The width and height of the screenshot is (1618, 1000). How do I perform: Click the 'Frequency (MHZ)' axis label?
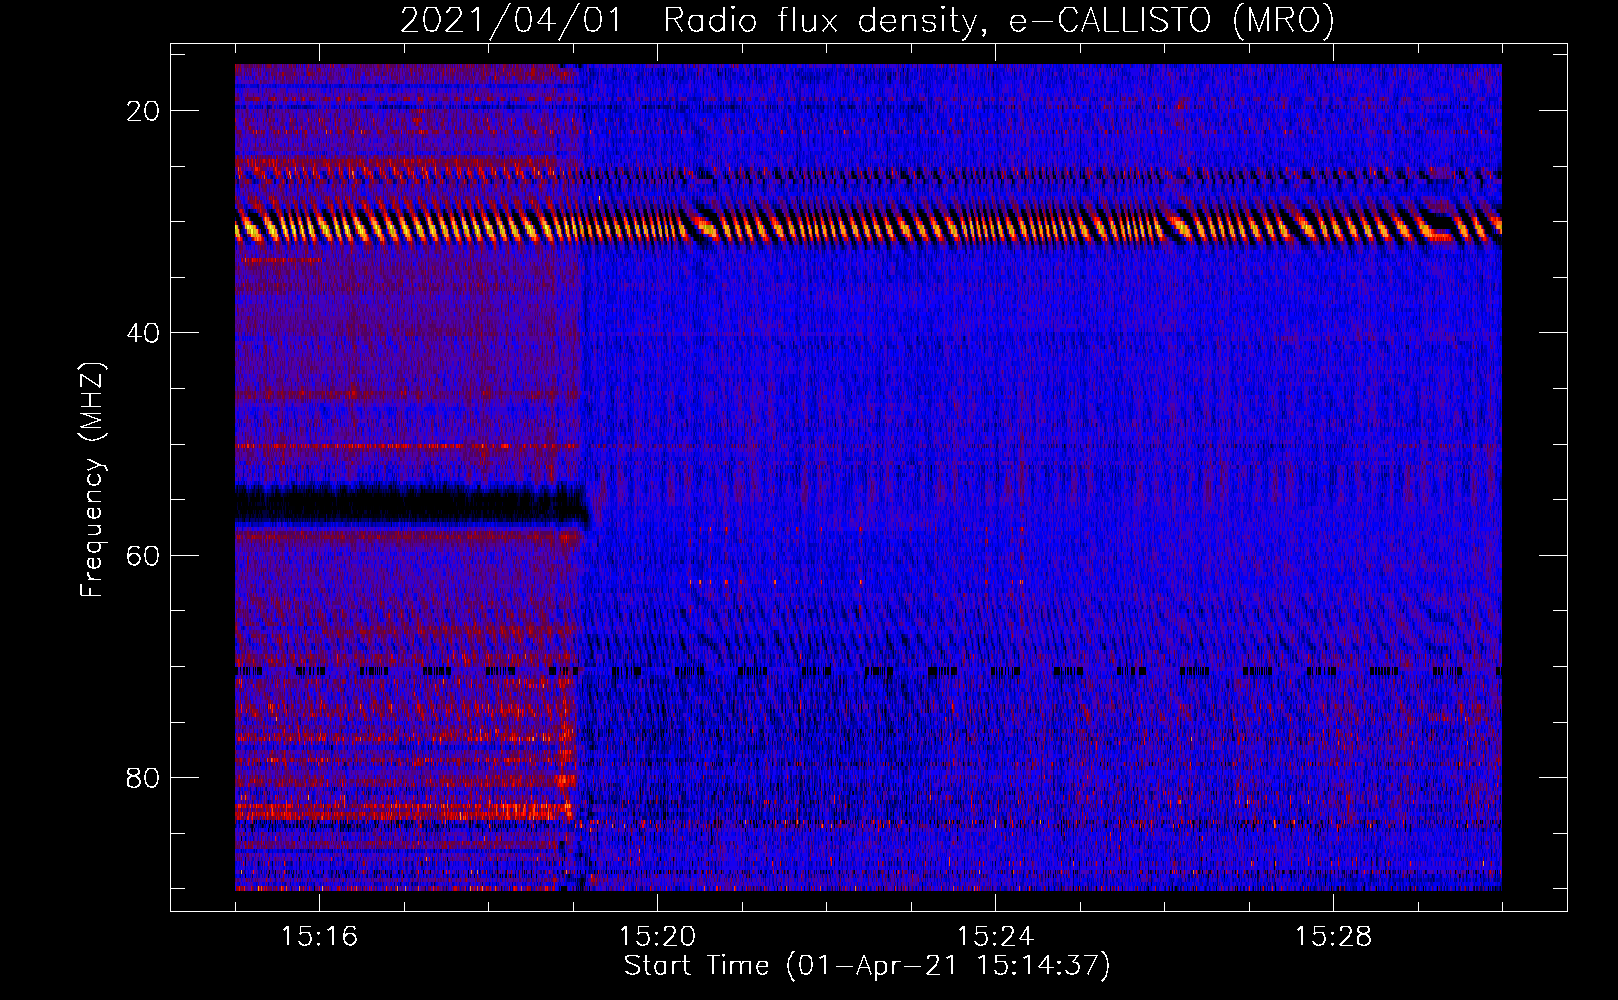point(92,480)
